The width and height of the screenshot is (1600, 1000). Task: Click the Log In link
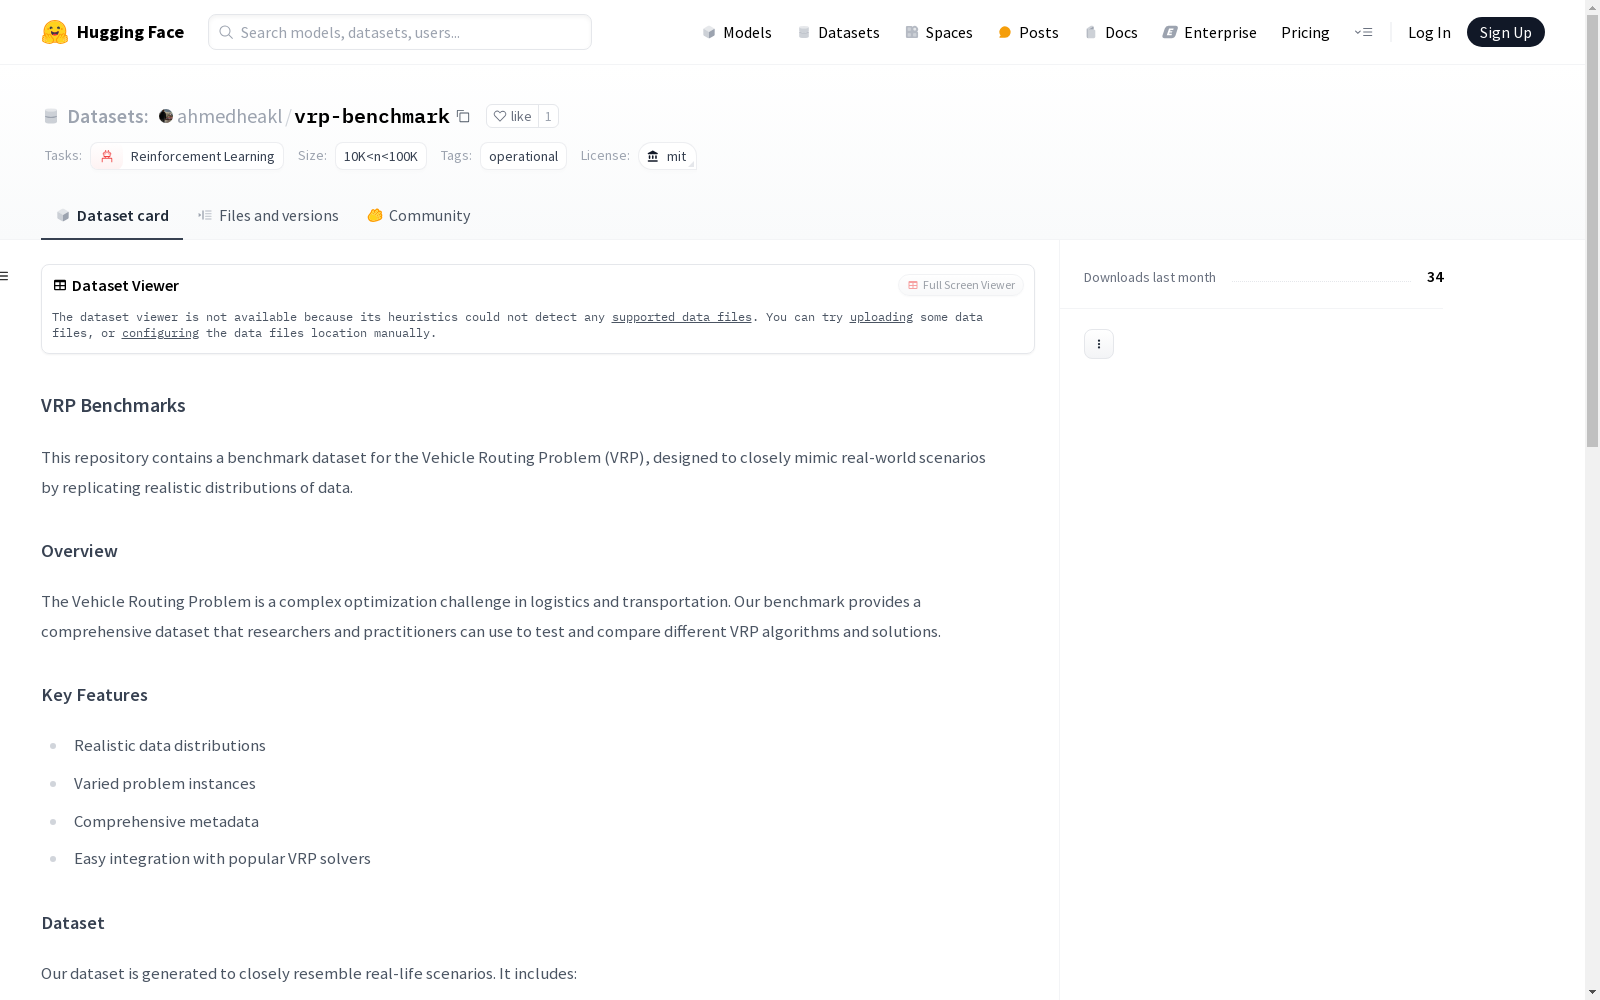[x=1429, y=32]
